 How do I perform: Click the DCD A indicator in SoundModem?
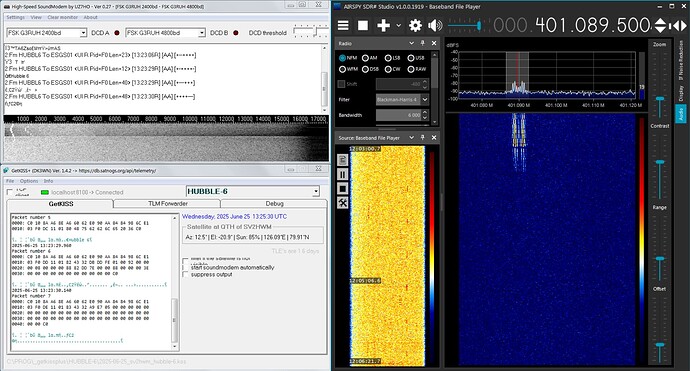click(x=117, y=33)
